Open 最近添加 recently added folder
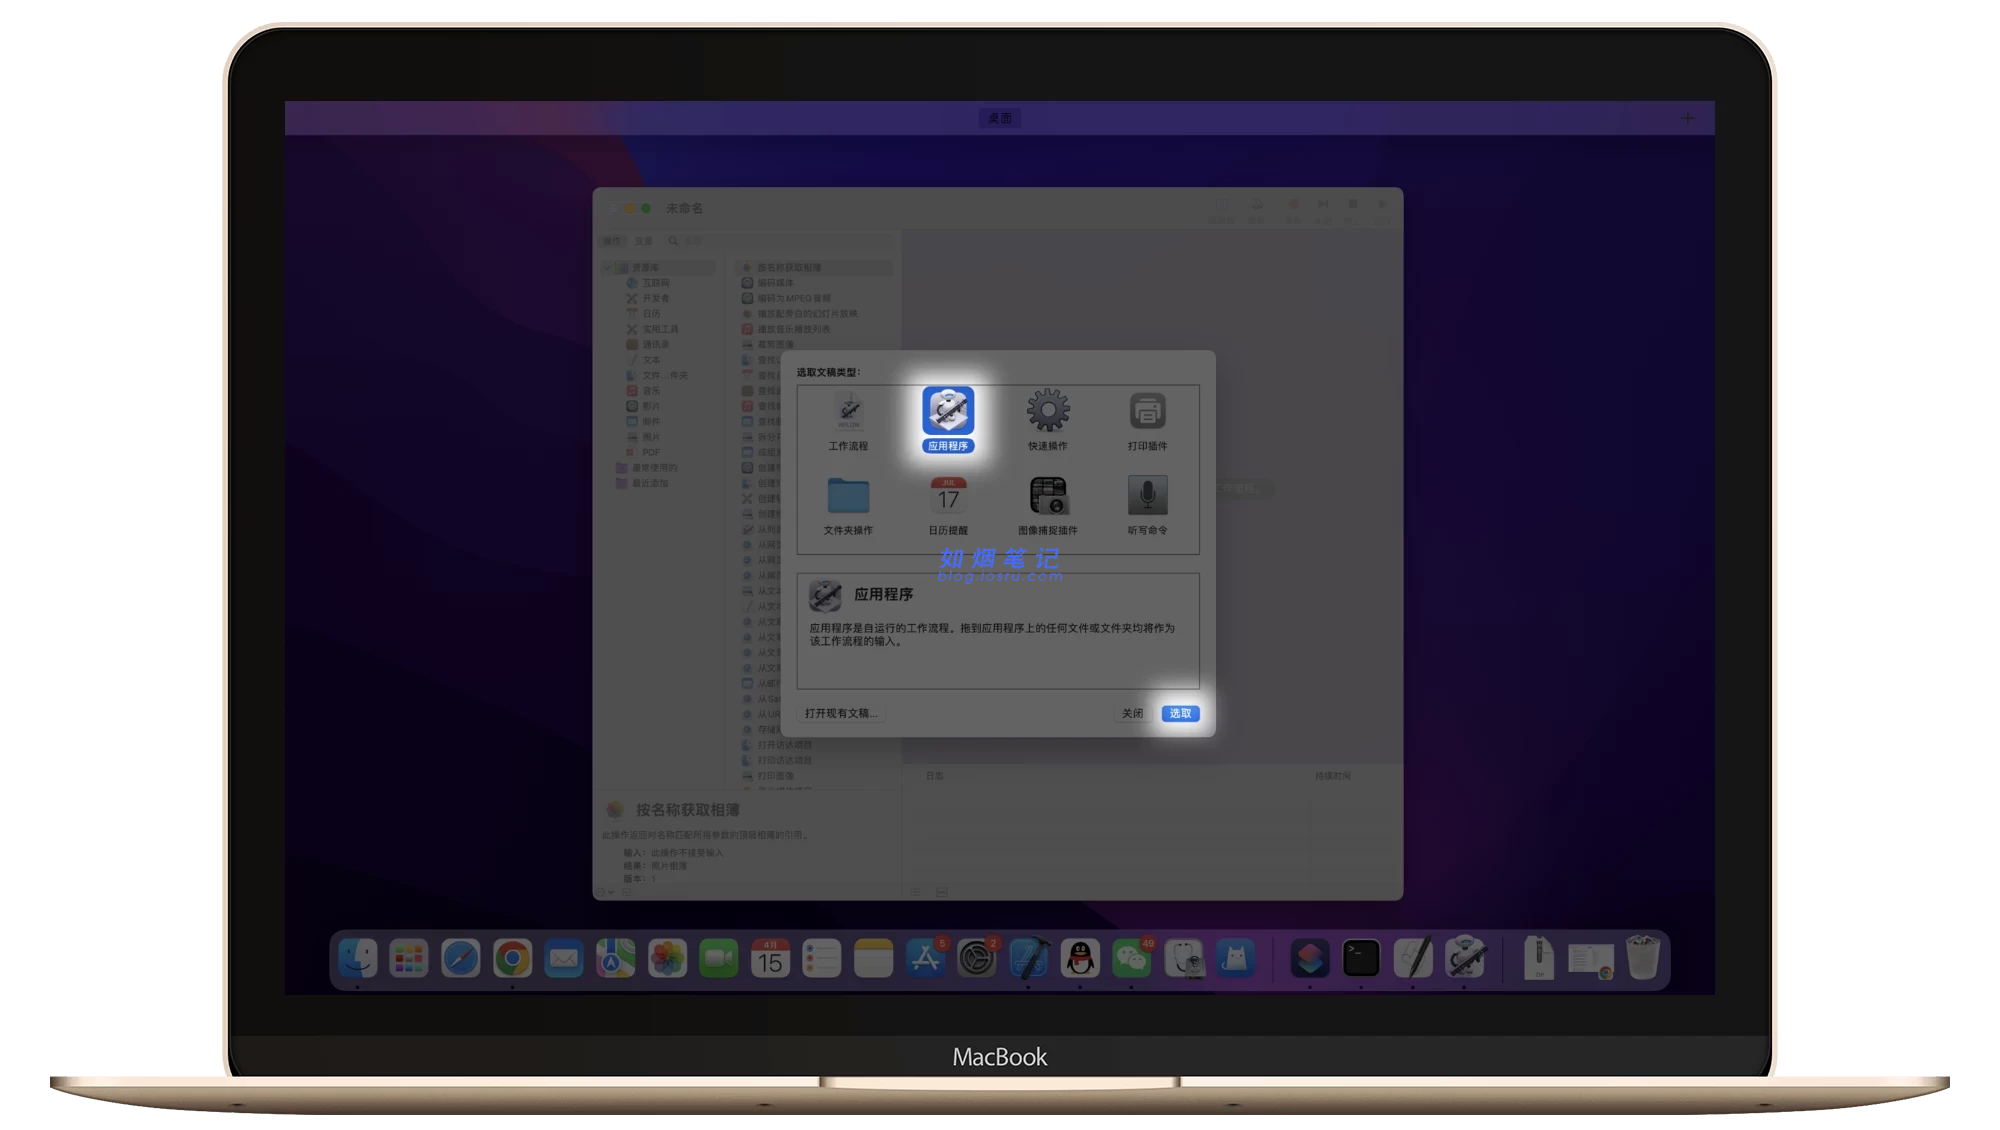This screenshot has width=2000, height=1130. (x=642, y=483)
